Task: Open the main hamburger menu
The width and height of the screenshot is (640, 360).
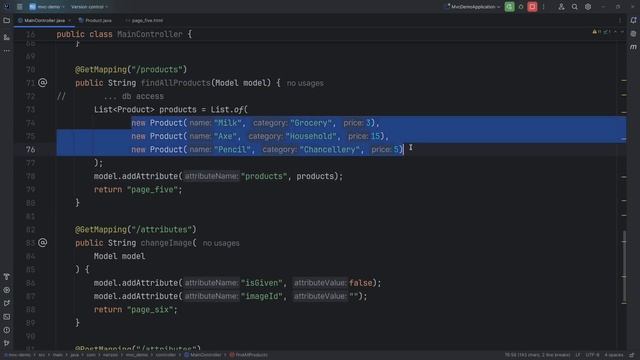Action: click(x=20, y=7)
